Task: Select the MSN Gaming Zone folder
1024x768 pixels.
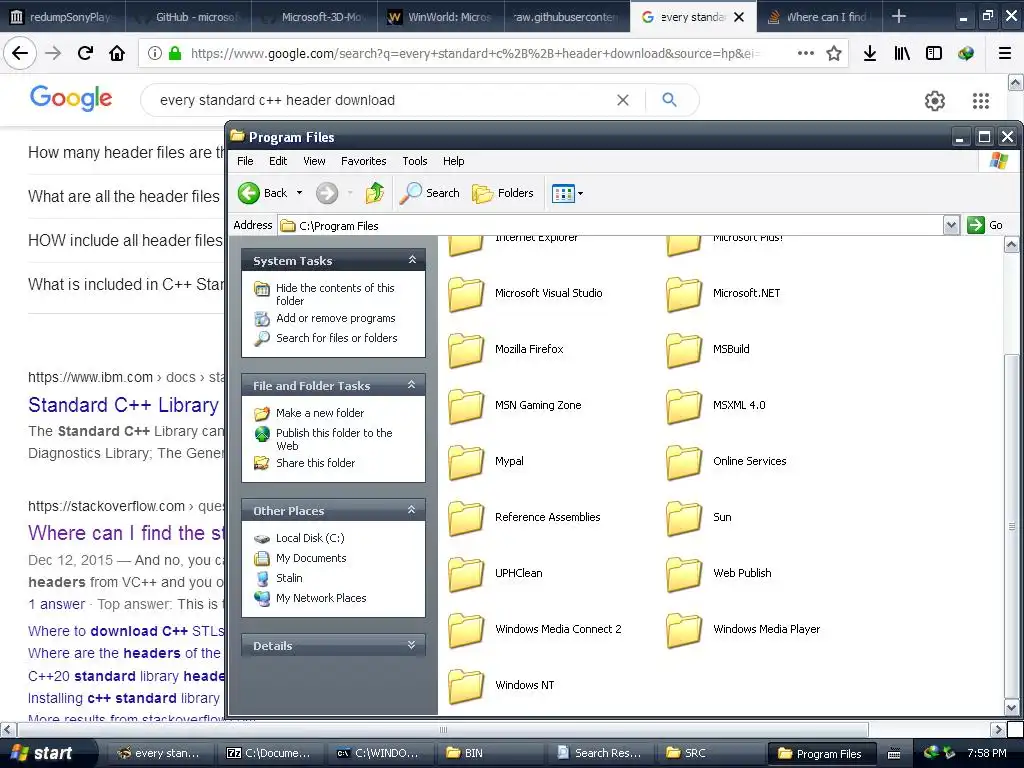Action: [515, 406]
